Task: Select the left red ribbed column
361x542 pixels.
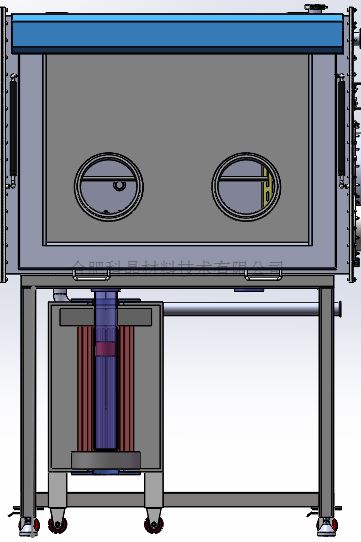Action: click(85, 389)
